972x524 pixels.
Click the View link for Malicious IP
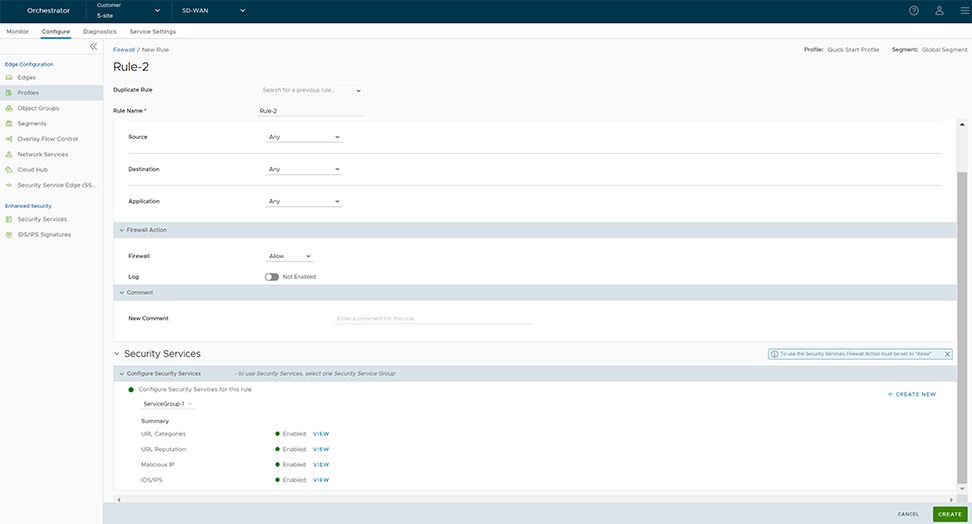(x=321, y=465)
